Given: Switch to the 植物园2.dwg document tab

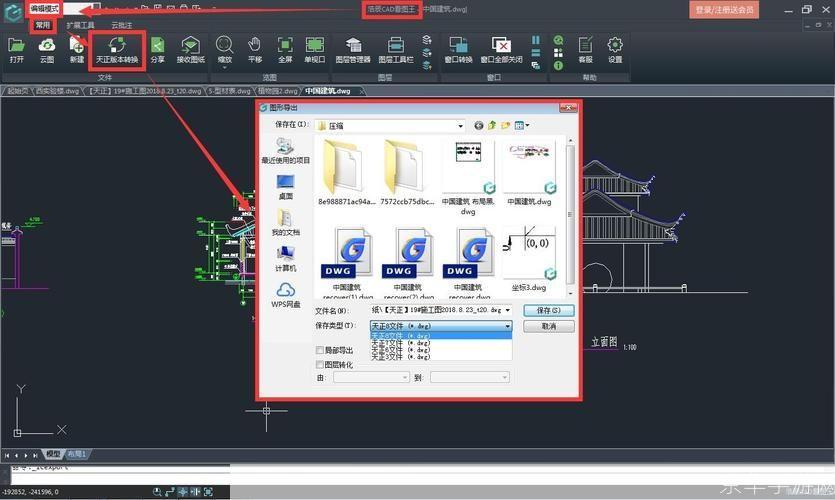Looking at the screenshot, I should [x=277, y=91].
